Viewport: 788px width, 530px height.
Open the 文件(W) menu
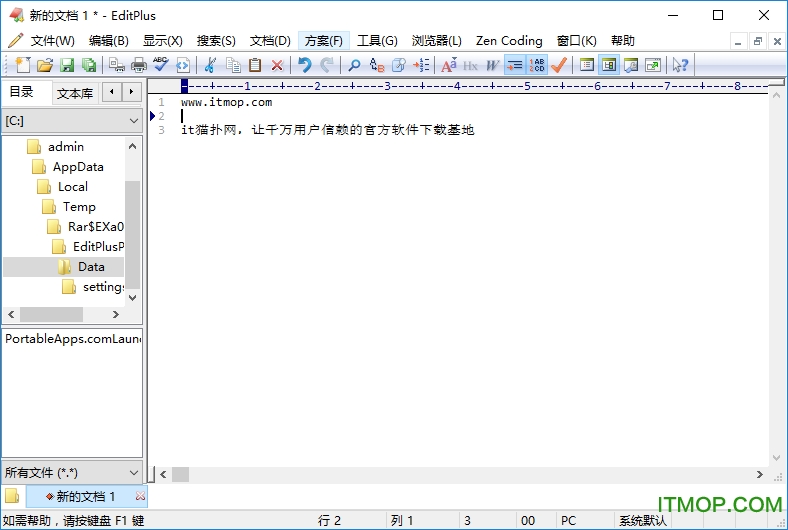tap(52, 41)
